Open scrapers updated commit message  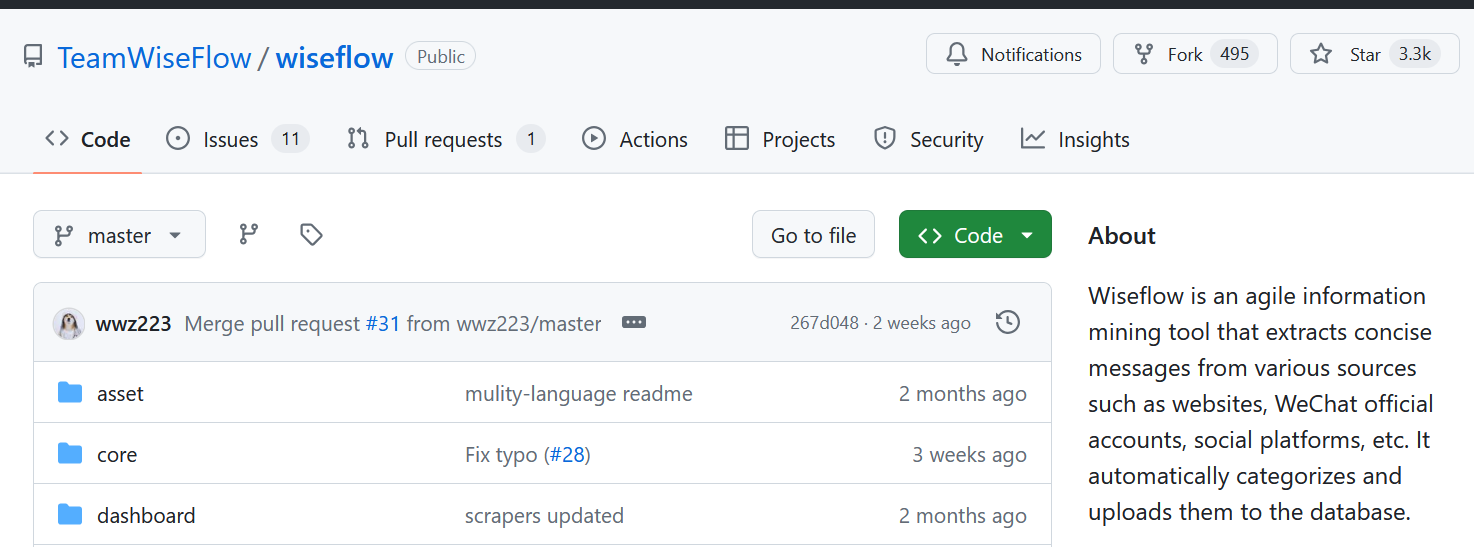point(544,515)
